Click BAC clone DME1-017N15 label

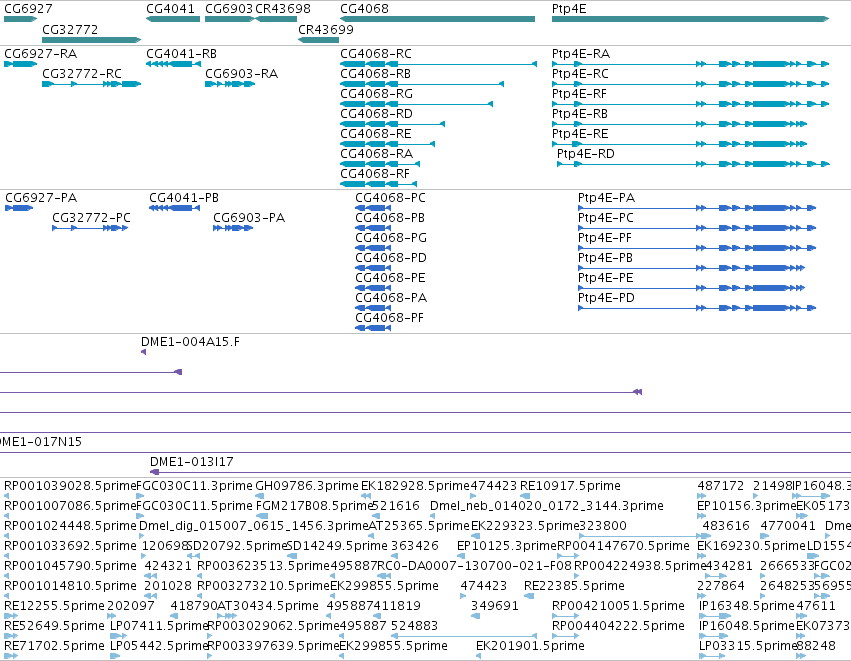pos(41,442)
